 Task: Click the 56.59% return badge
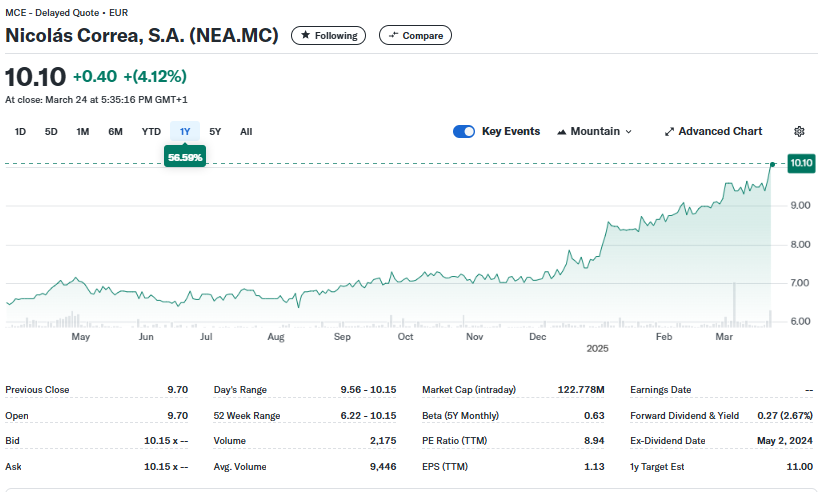(185, 157)
